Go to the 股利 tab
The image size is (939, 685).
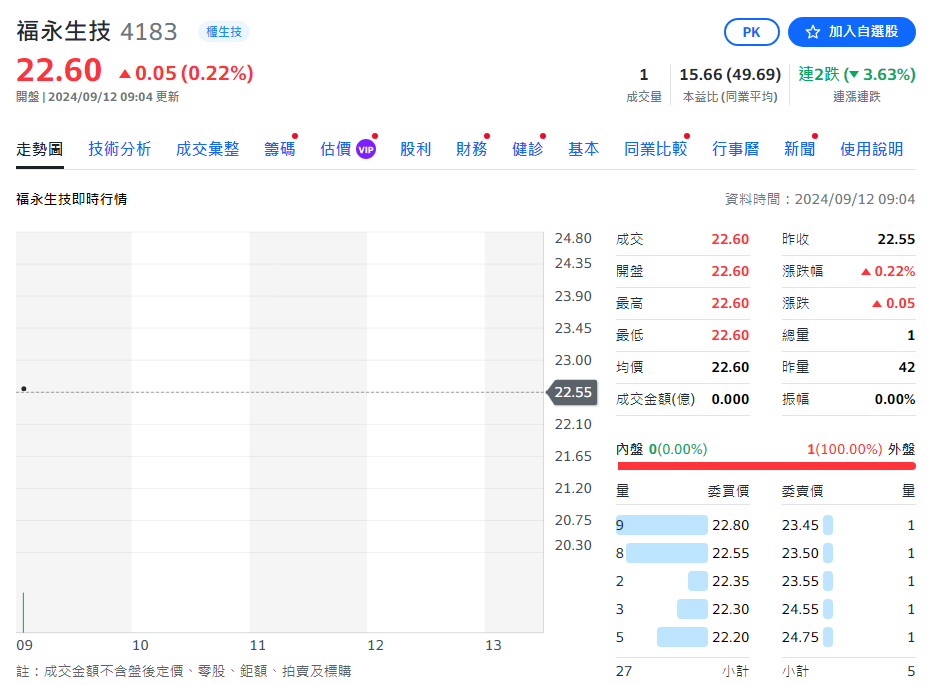(x=416, y=149)
